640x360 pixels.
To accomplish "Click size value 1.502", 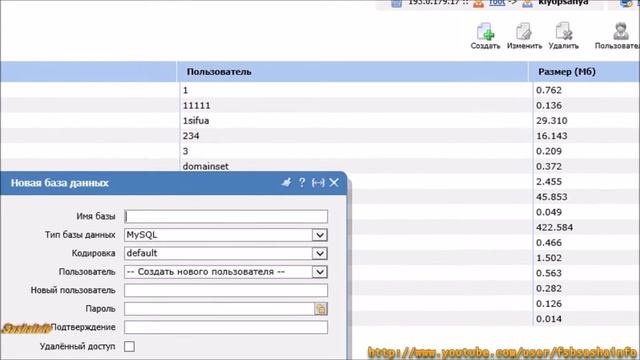I will click(549, 258).
